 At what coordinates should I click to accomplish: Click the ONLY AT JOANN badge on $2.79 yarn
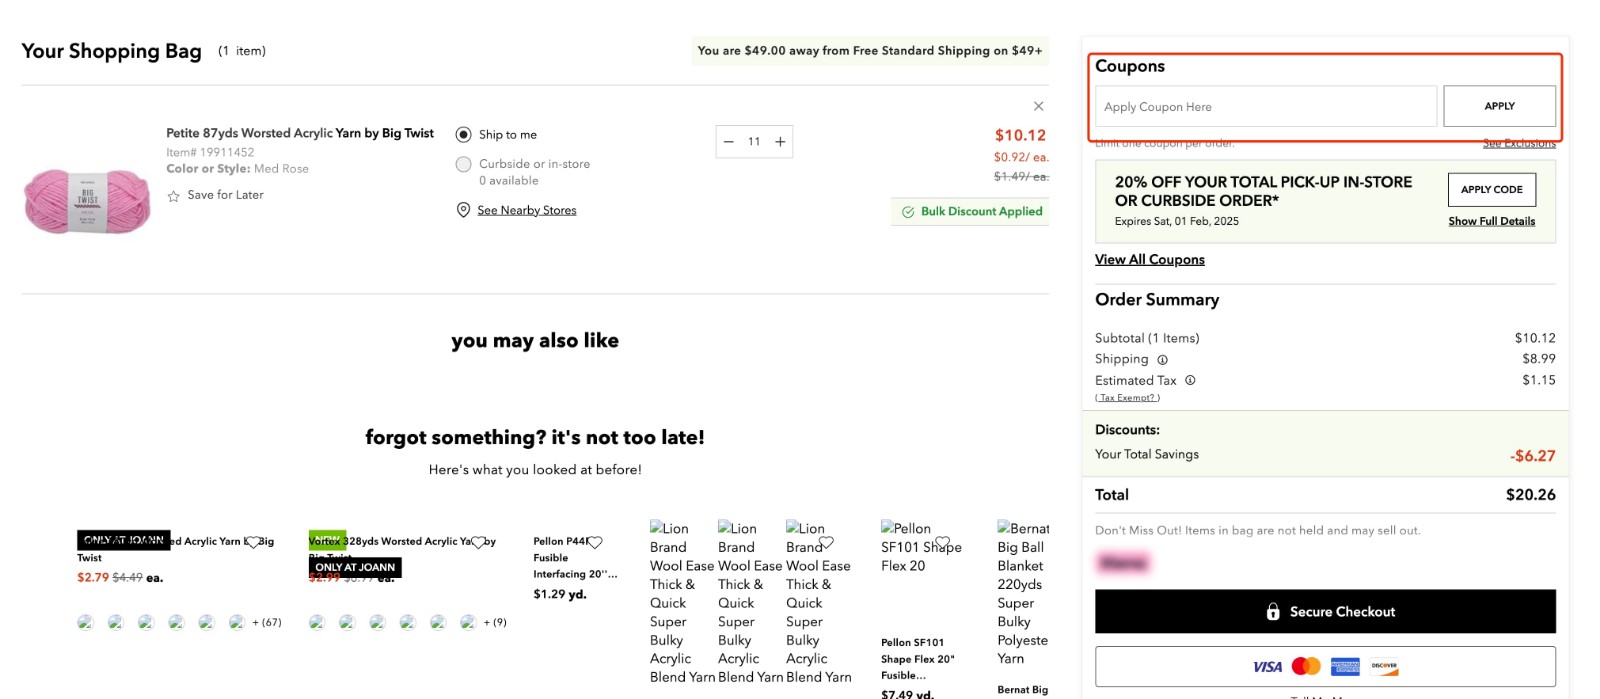(x=124, y=540)
